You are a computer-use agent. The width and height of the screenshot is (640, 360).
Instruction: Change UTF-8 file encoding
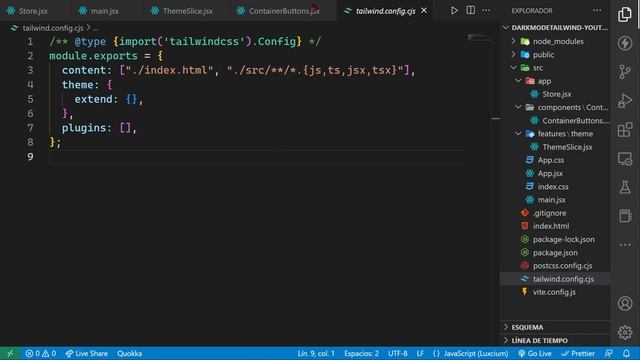pyautogui.click(x=398, y=353)
